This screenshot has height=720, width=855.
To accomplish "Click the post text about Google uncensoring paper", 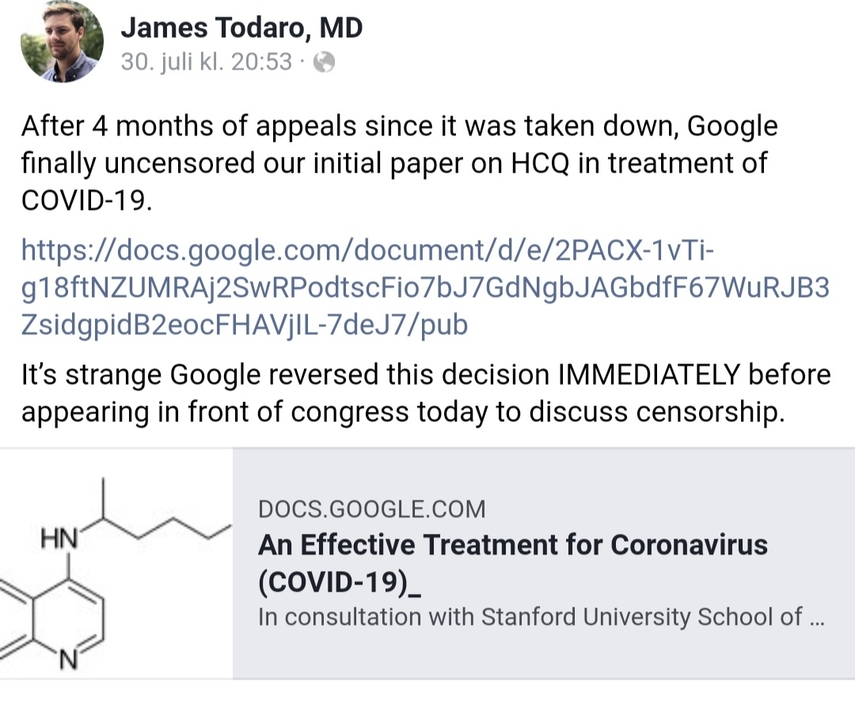I will [x=399, y=163].
